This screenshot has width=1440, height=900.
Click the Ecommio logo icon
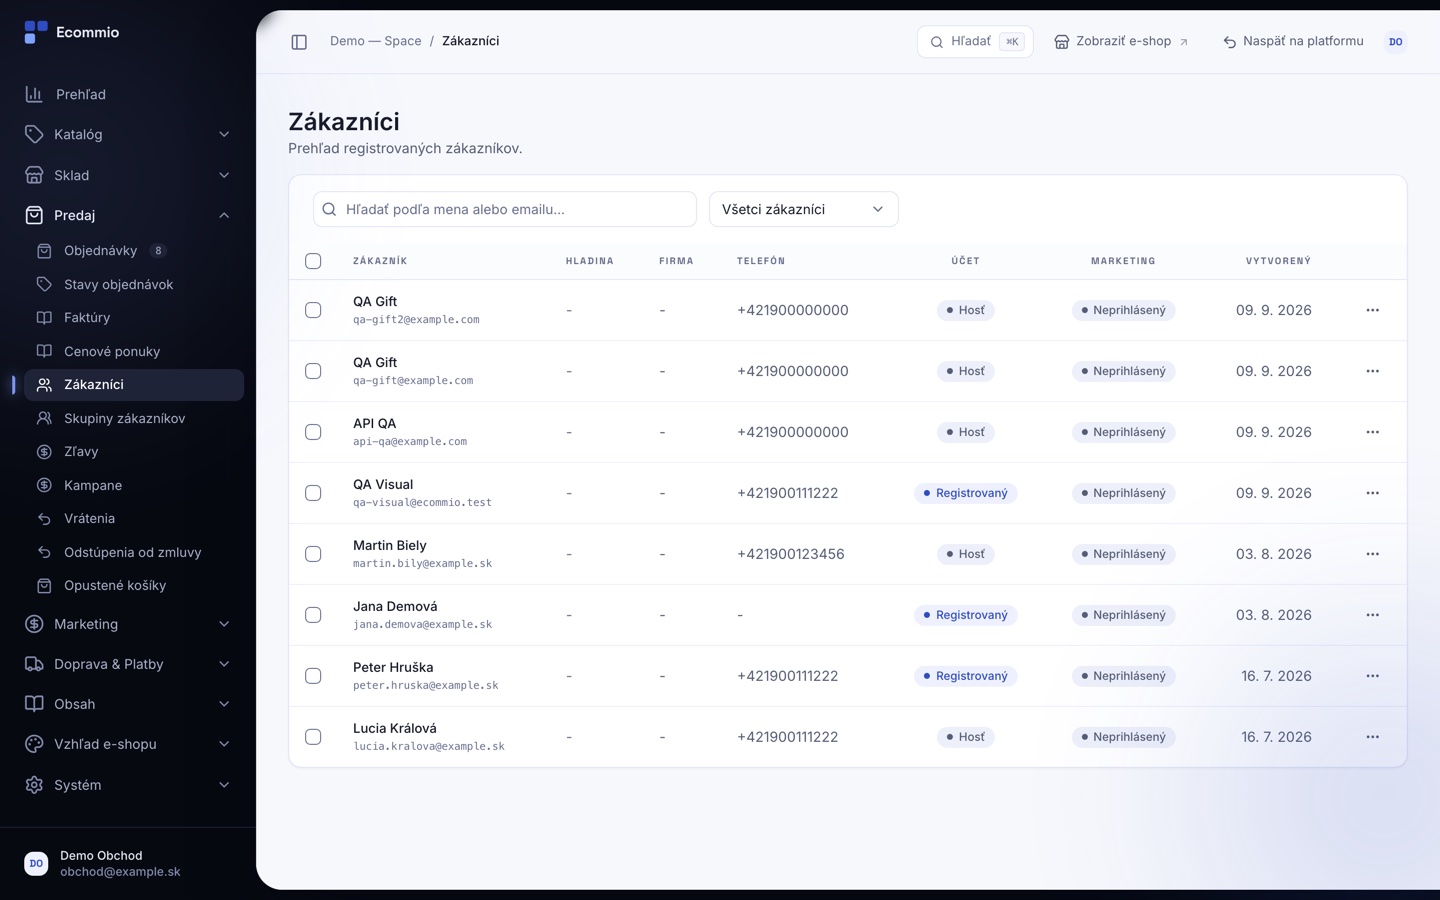click(x=36, y=32)
